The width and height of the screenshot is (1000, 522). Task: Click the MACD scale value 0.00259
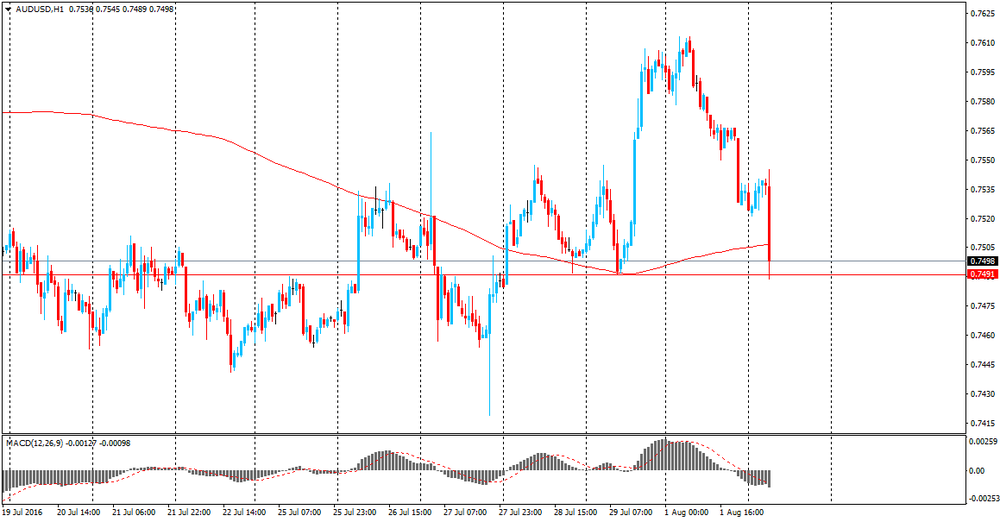point(982,441)
